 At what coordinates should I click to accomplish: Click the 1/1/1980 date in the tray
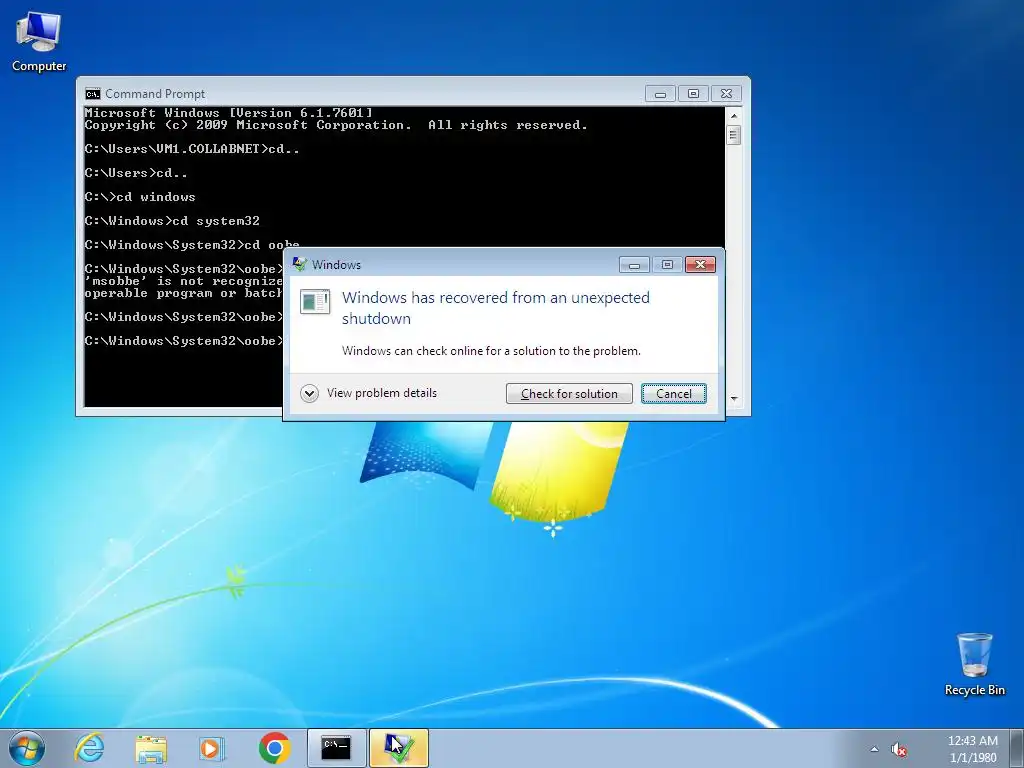click(x=973, y=758)
